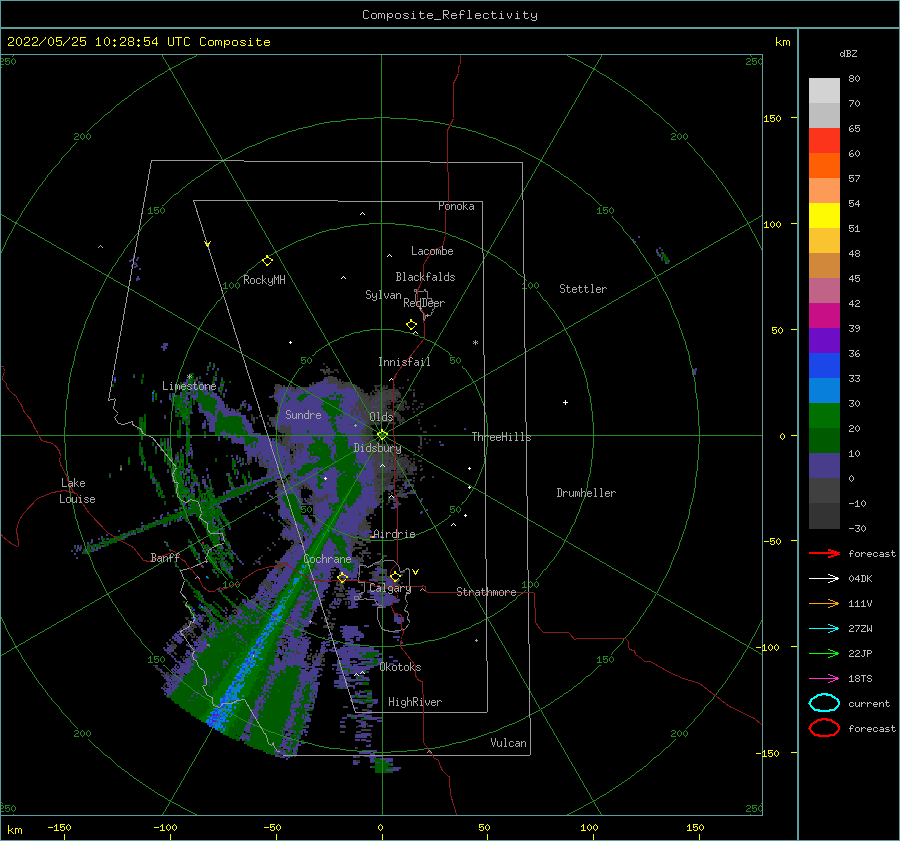The height and width of the screenshot is (841, 900).
Task: Click the red forecast ellipse icon
Action: 824,728
